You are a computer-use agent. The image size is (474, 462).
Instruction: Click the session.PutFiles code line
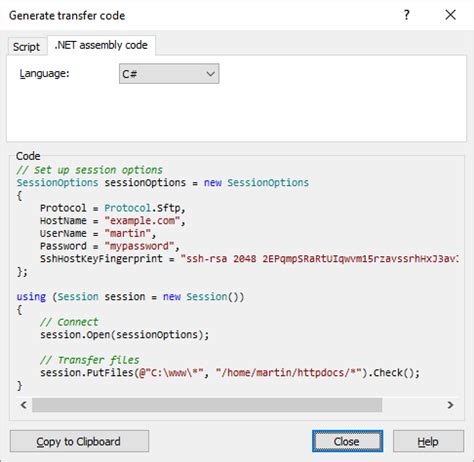click(230, 373)
